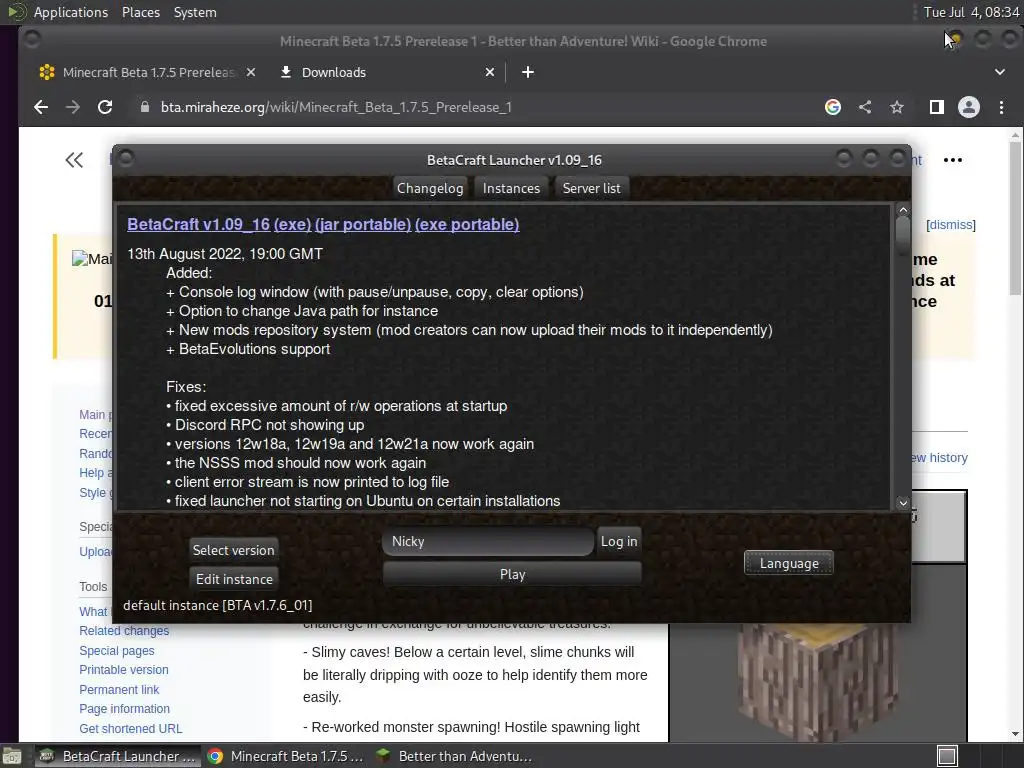
Task: Switch to Downloads tab
Action: tap(387, 72)
